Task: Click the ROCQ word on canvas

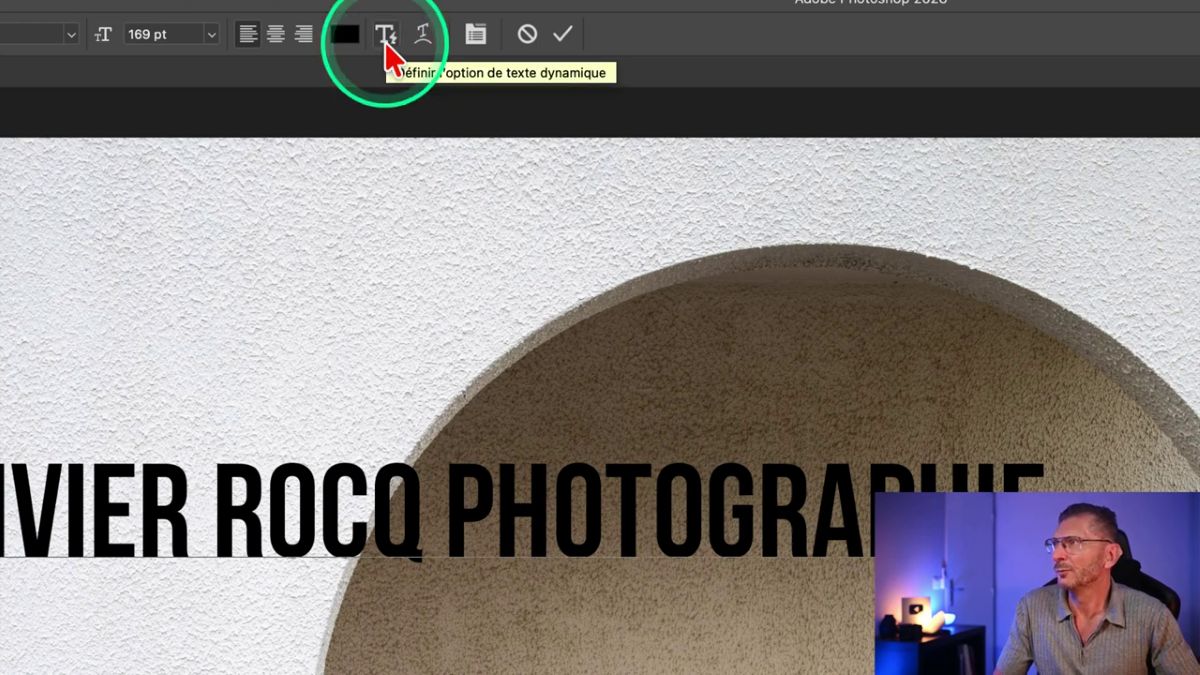Action: coord(319,511)
